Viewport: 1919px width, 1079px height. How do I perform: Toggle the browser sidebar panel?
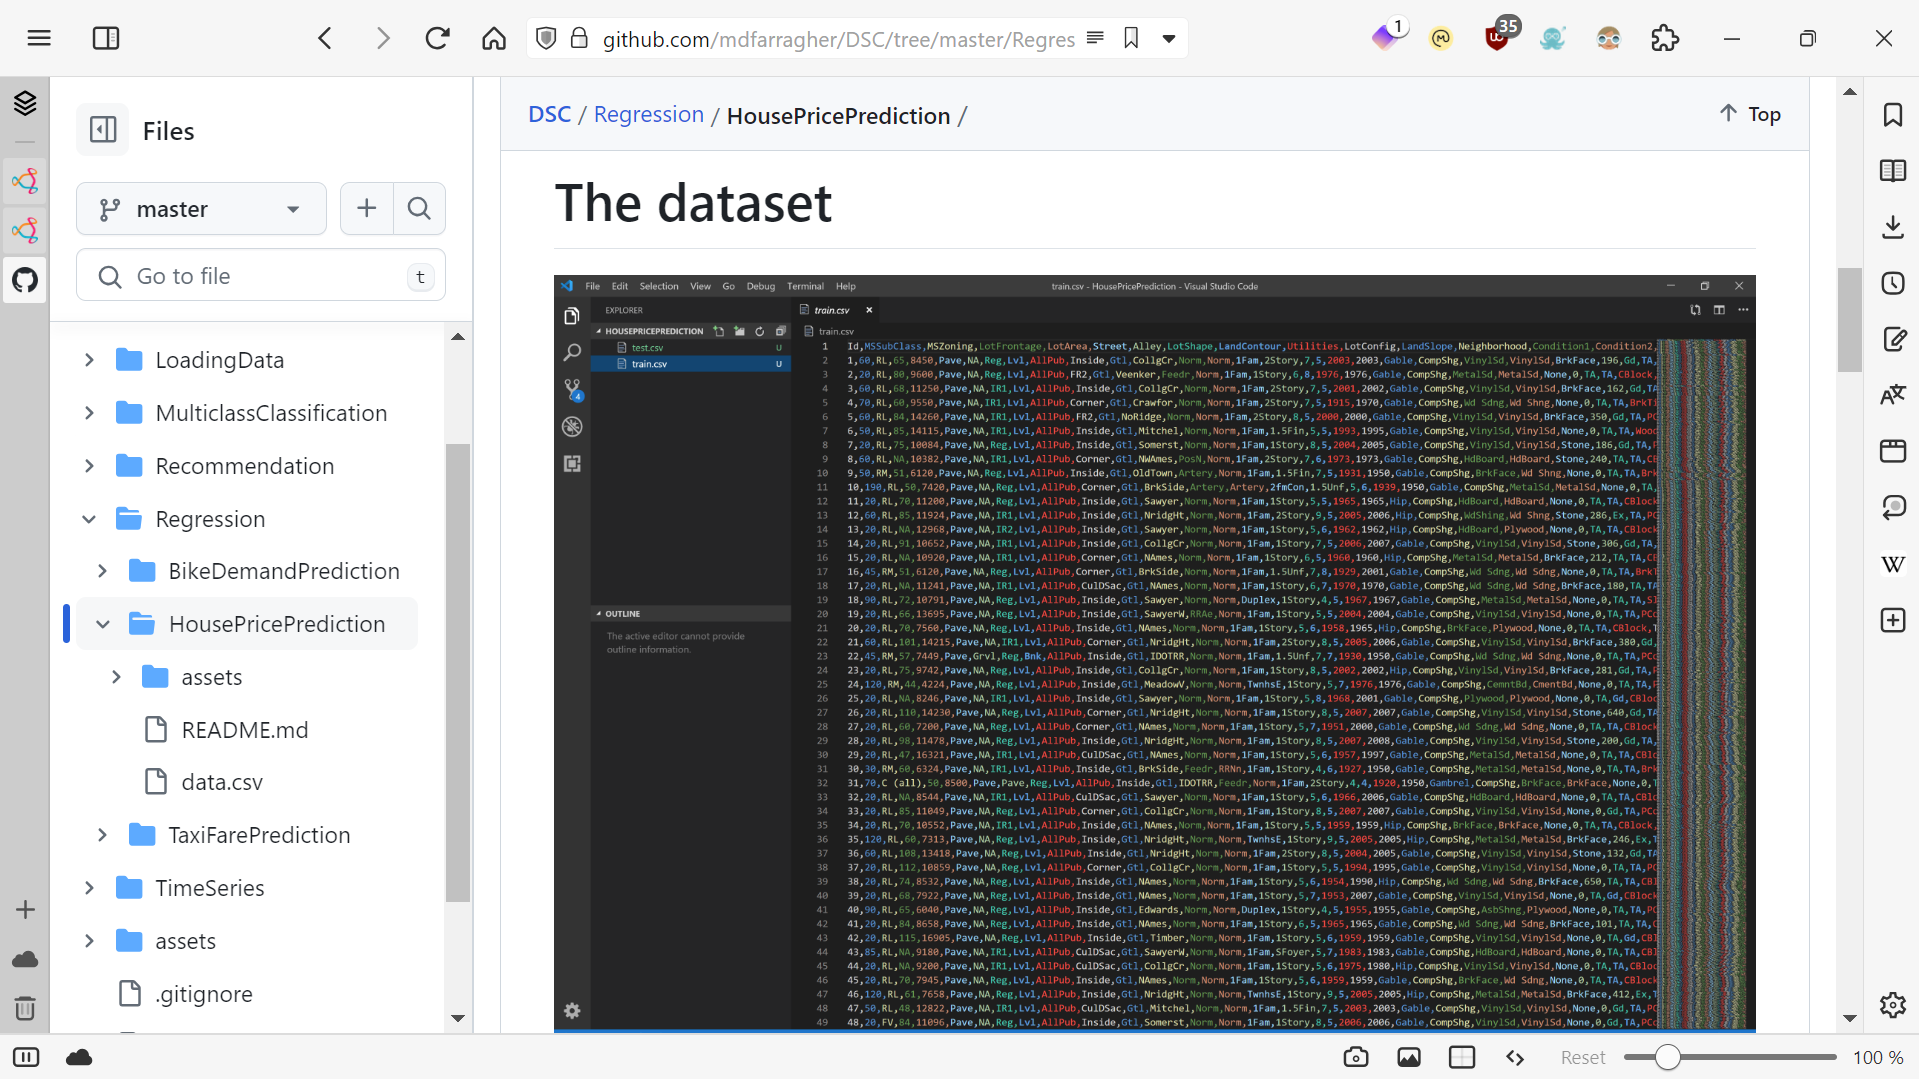coord(105,38)
